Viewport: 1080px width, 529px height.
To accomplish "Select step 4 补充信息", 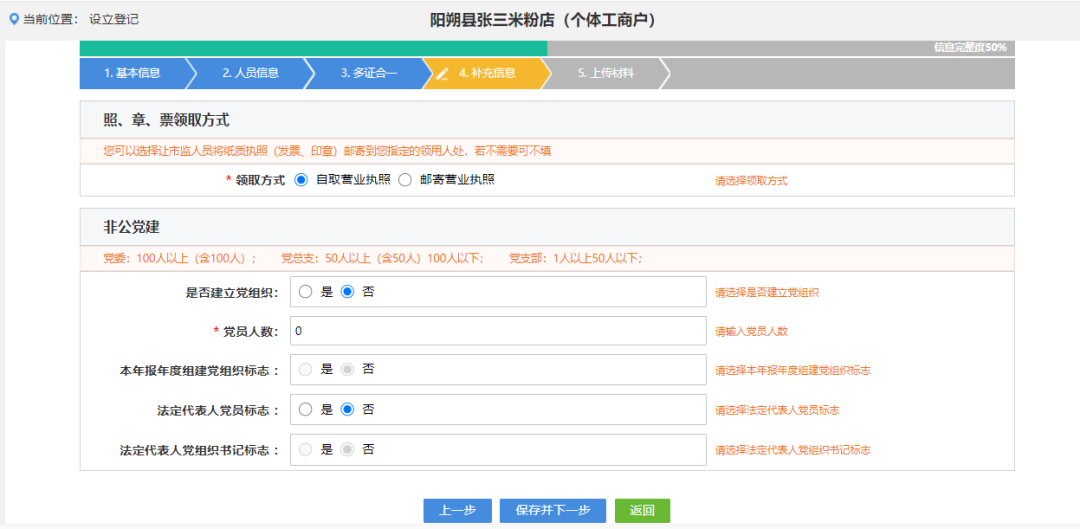I will click(x=487, y=73).
